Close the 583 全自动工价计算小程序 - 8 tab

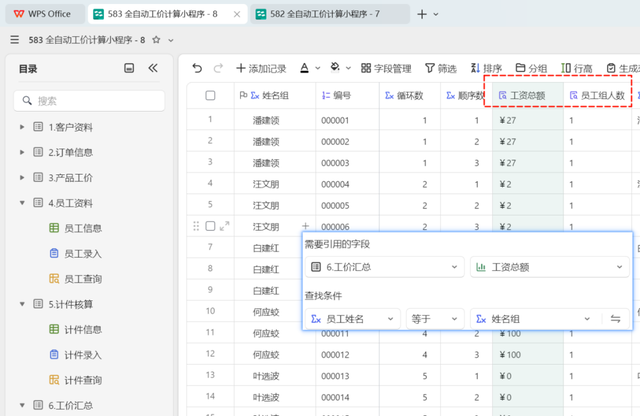click(x=237, y=14)
